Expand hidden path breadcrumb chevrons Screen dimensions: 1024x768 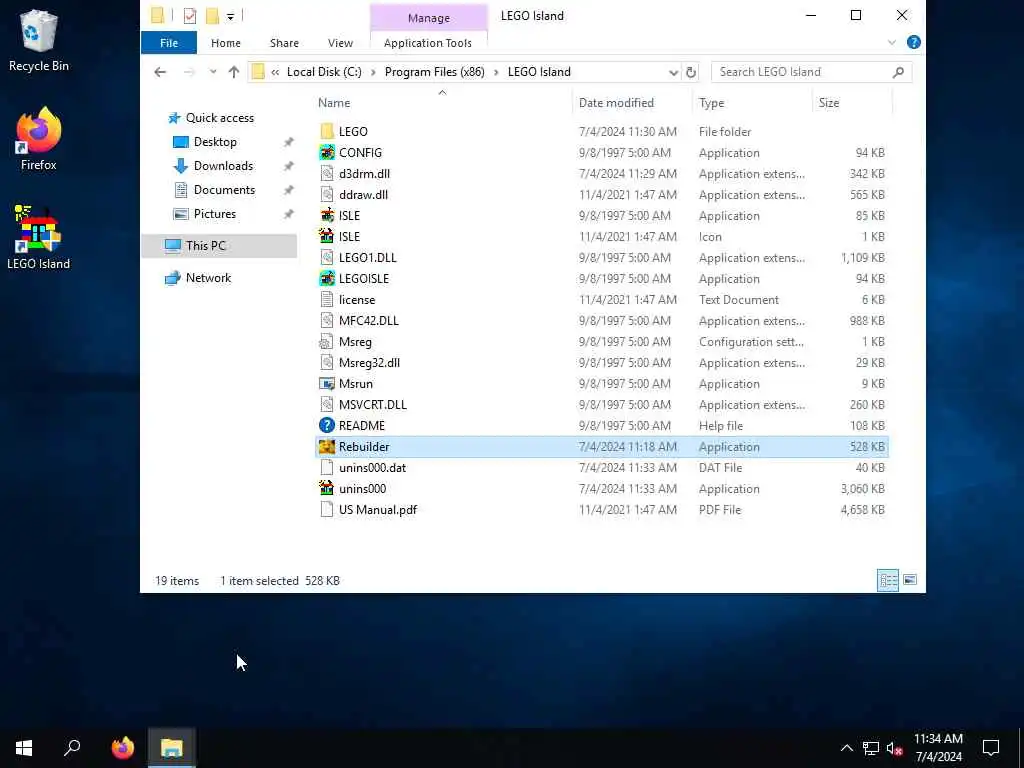coord(275,72)
